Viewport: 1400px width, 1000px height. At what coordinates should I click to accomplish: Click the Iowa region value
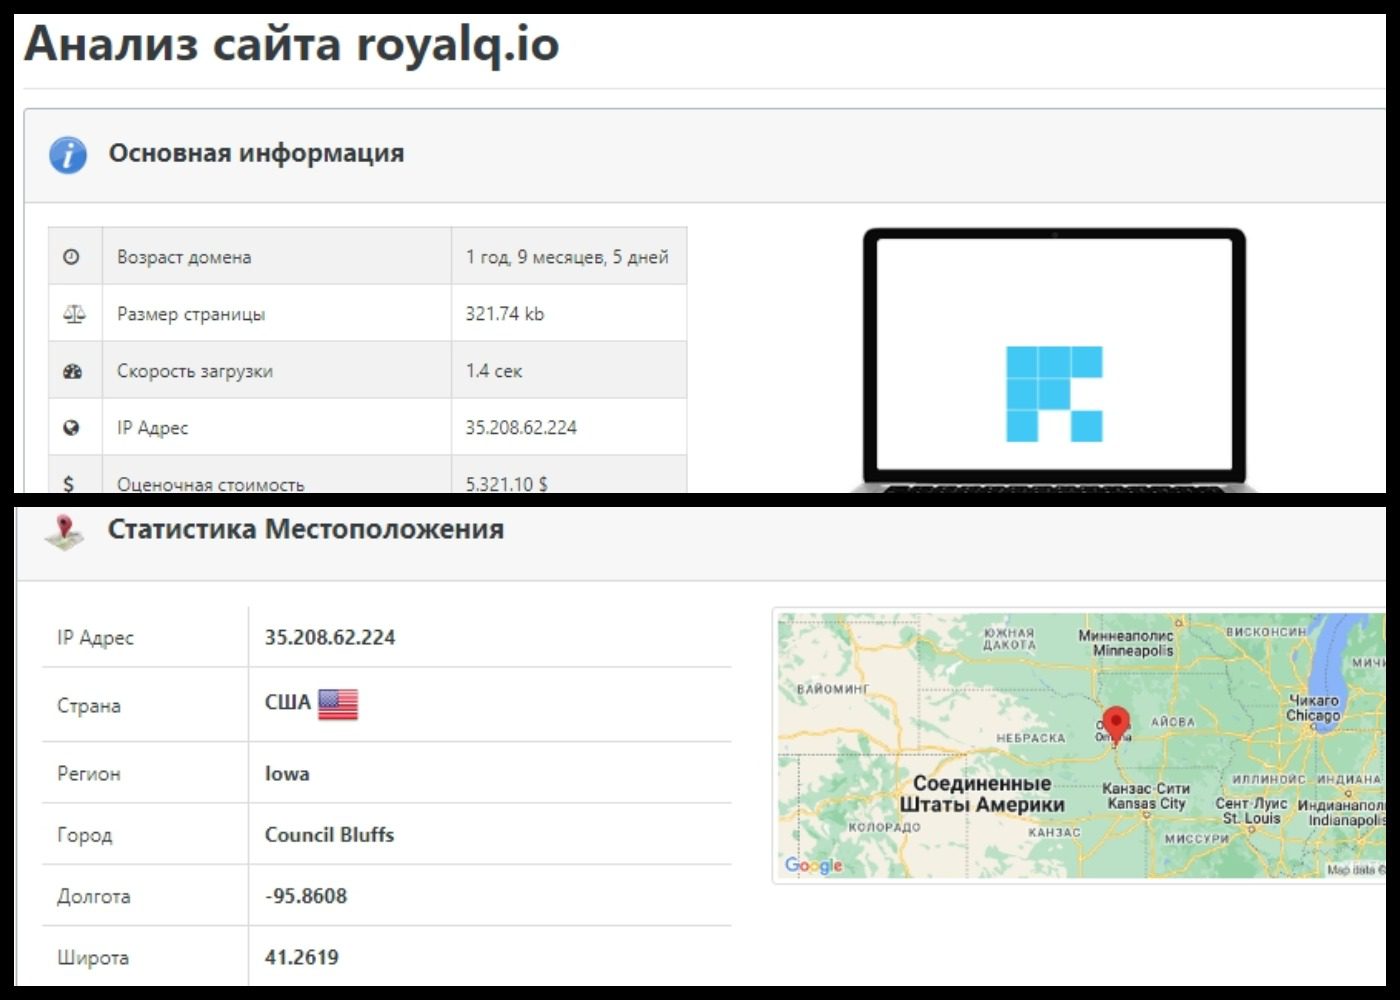click(287, 774)
